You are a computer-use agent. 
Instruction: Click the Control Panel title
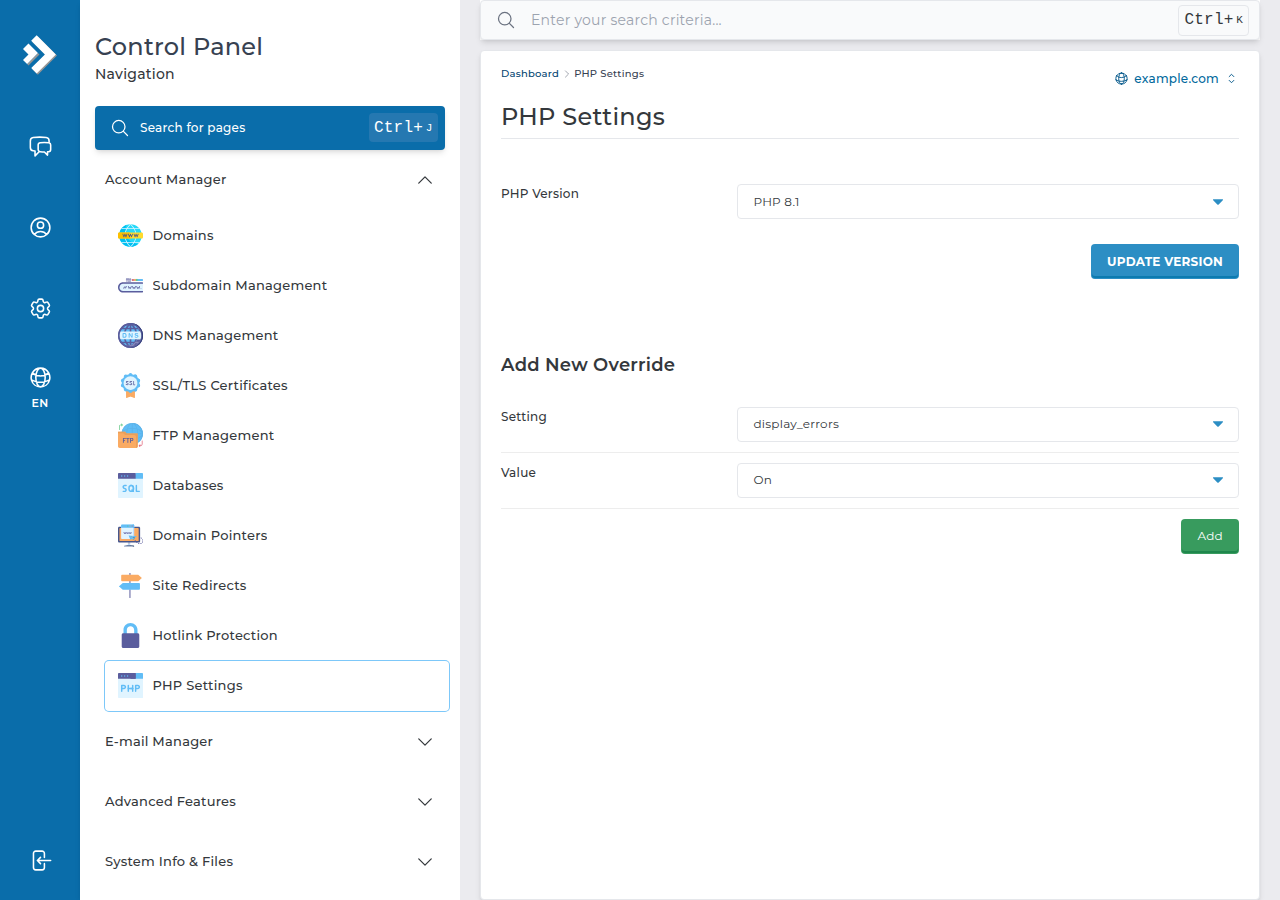point(179,47)
